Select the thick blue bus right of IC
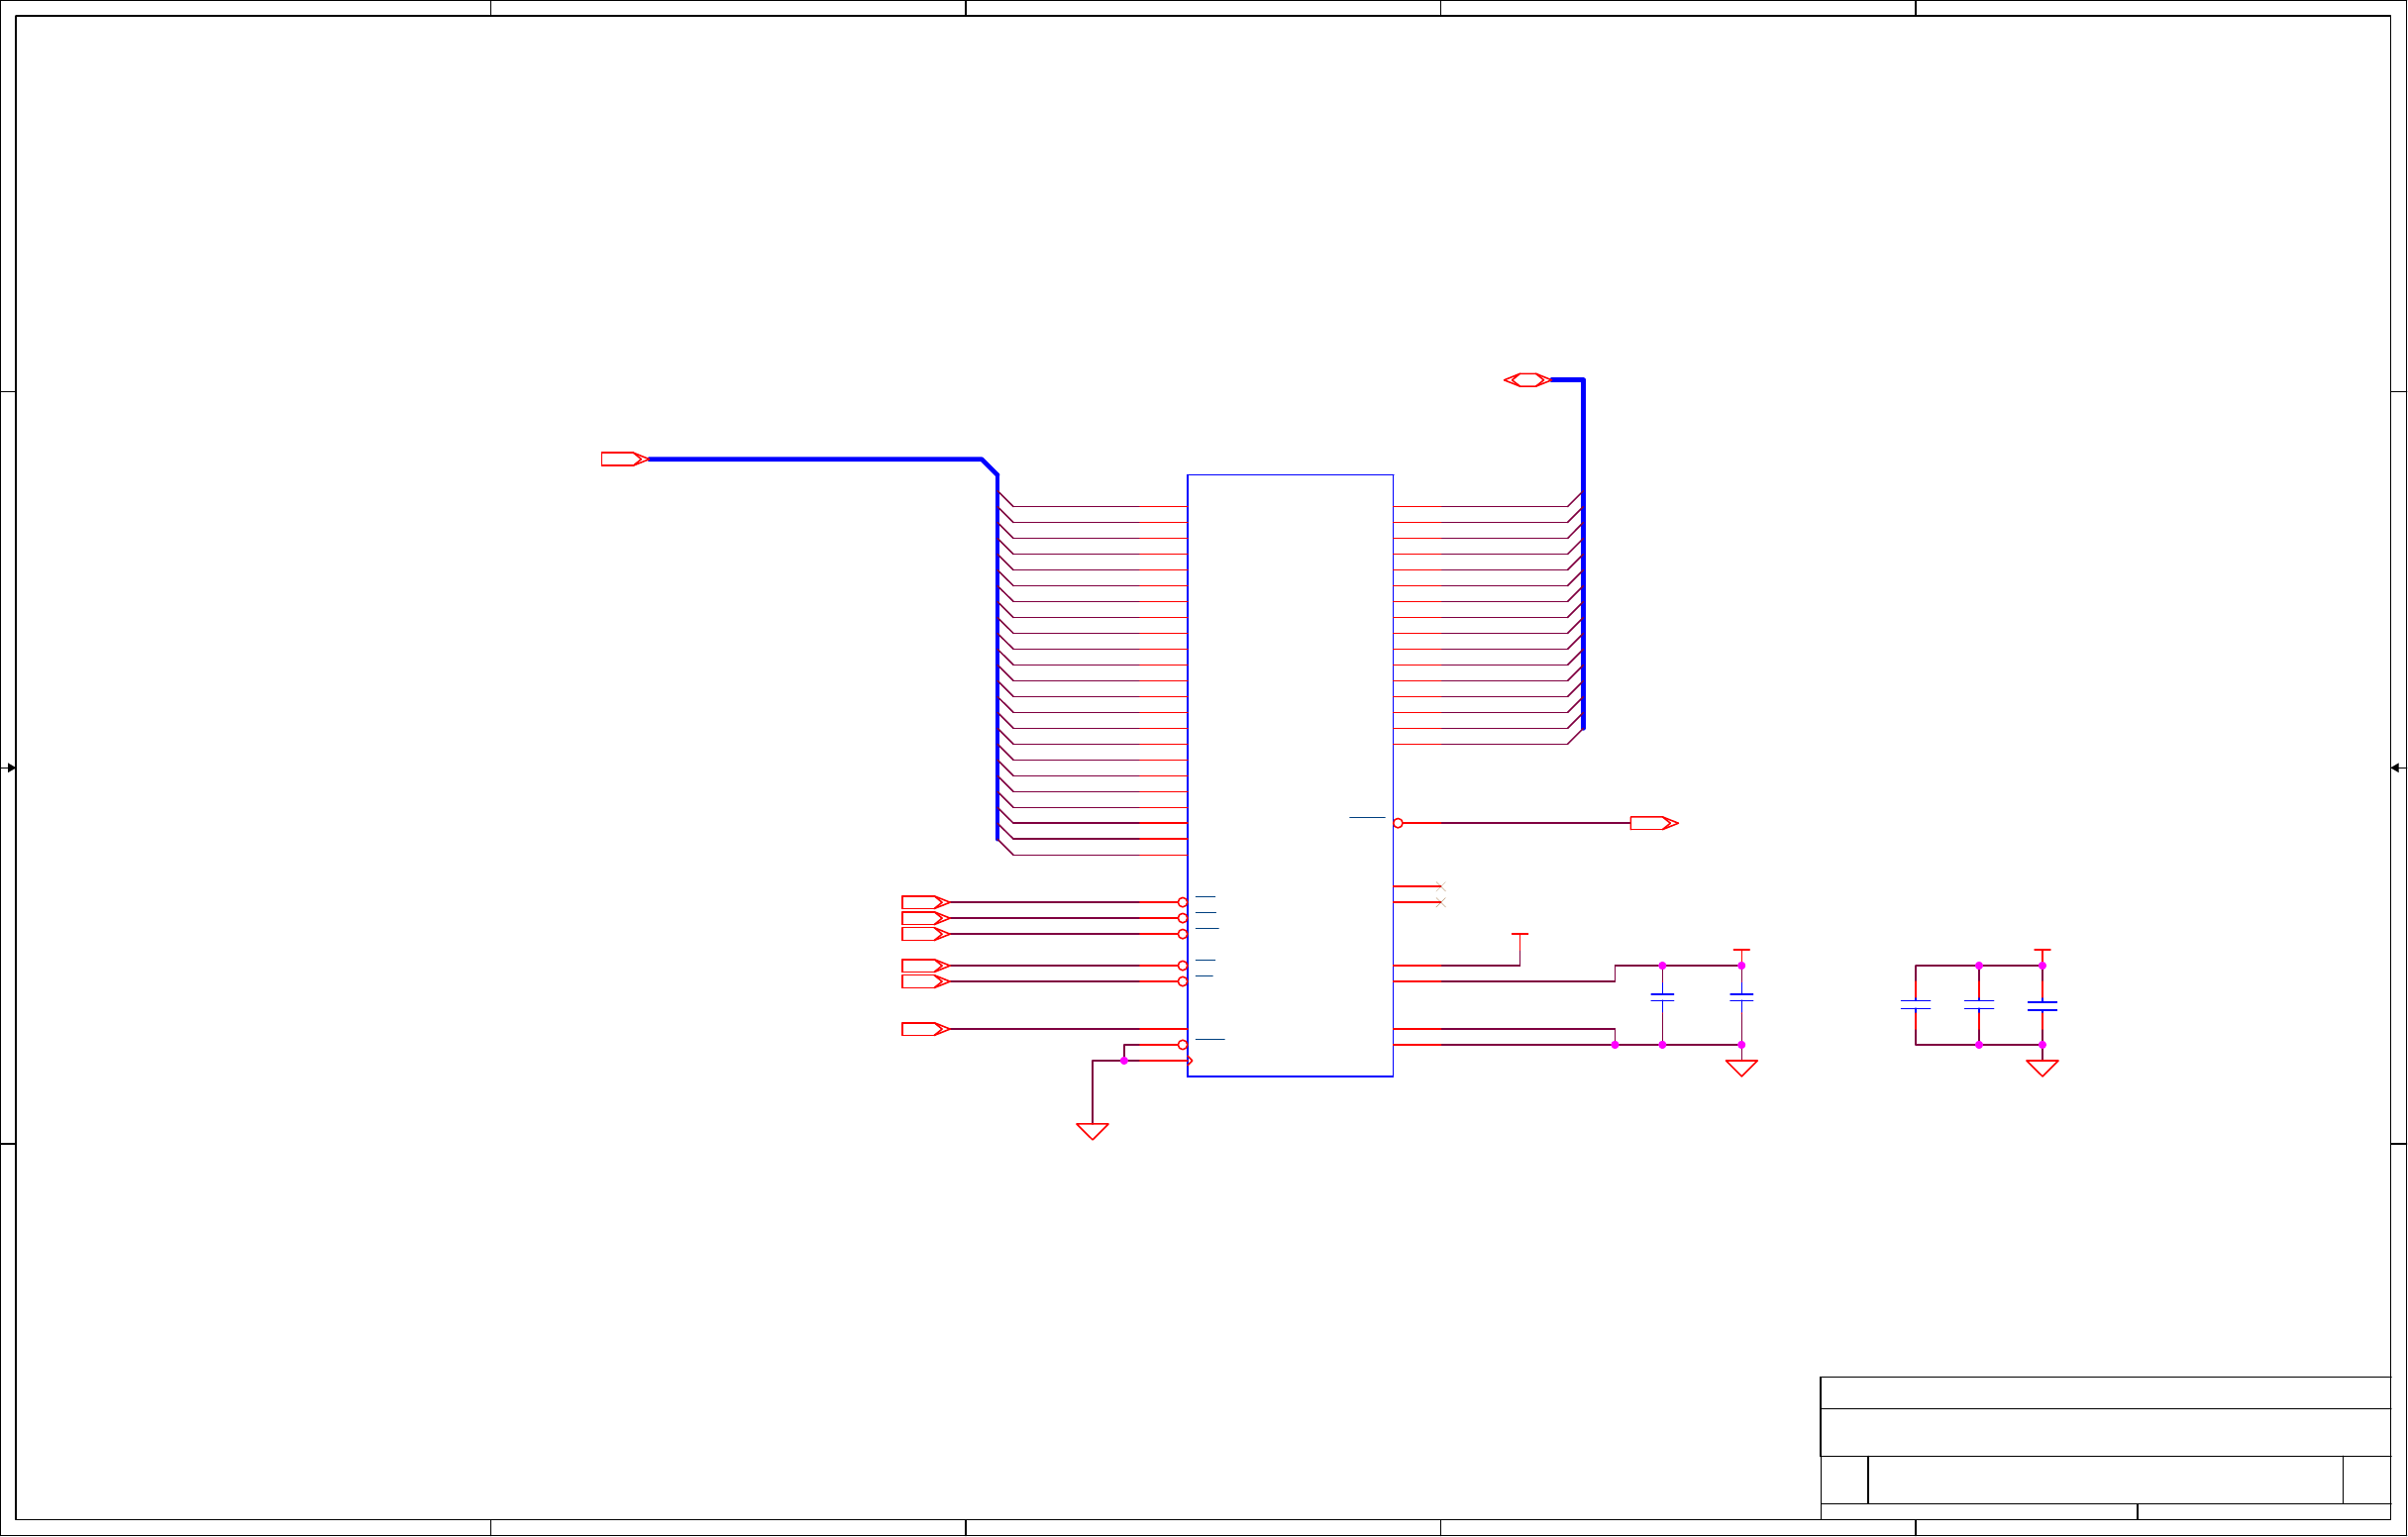The height and width of the screenshot is (1537, 2408). (x=1584, y=554)
